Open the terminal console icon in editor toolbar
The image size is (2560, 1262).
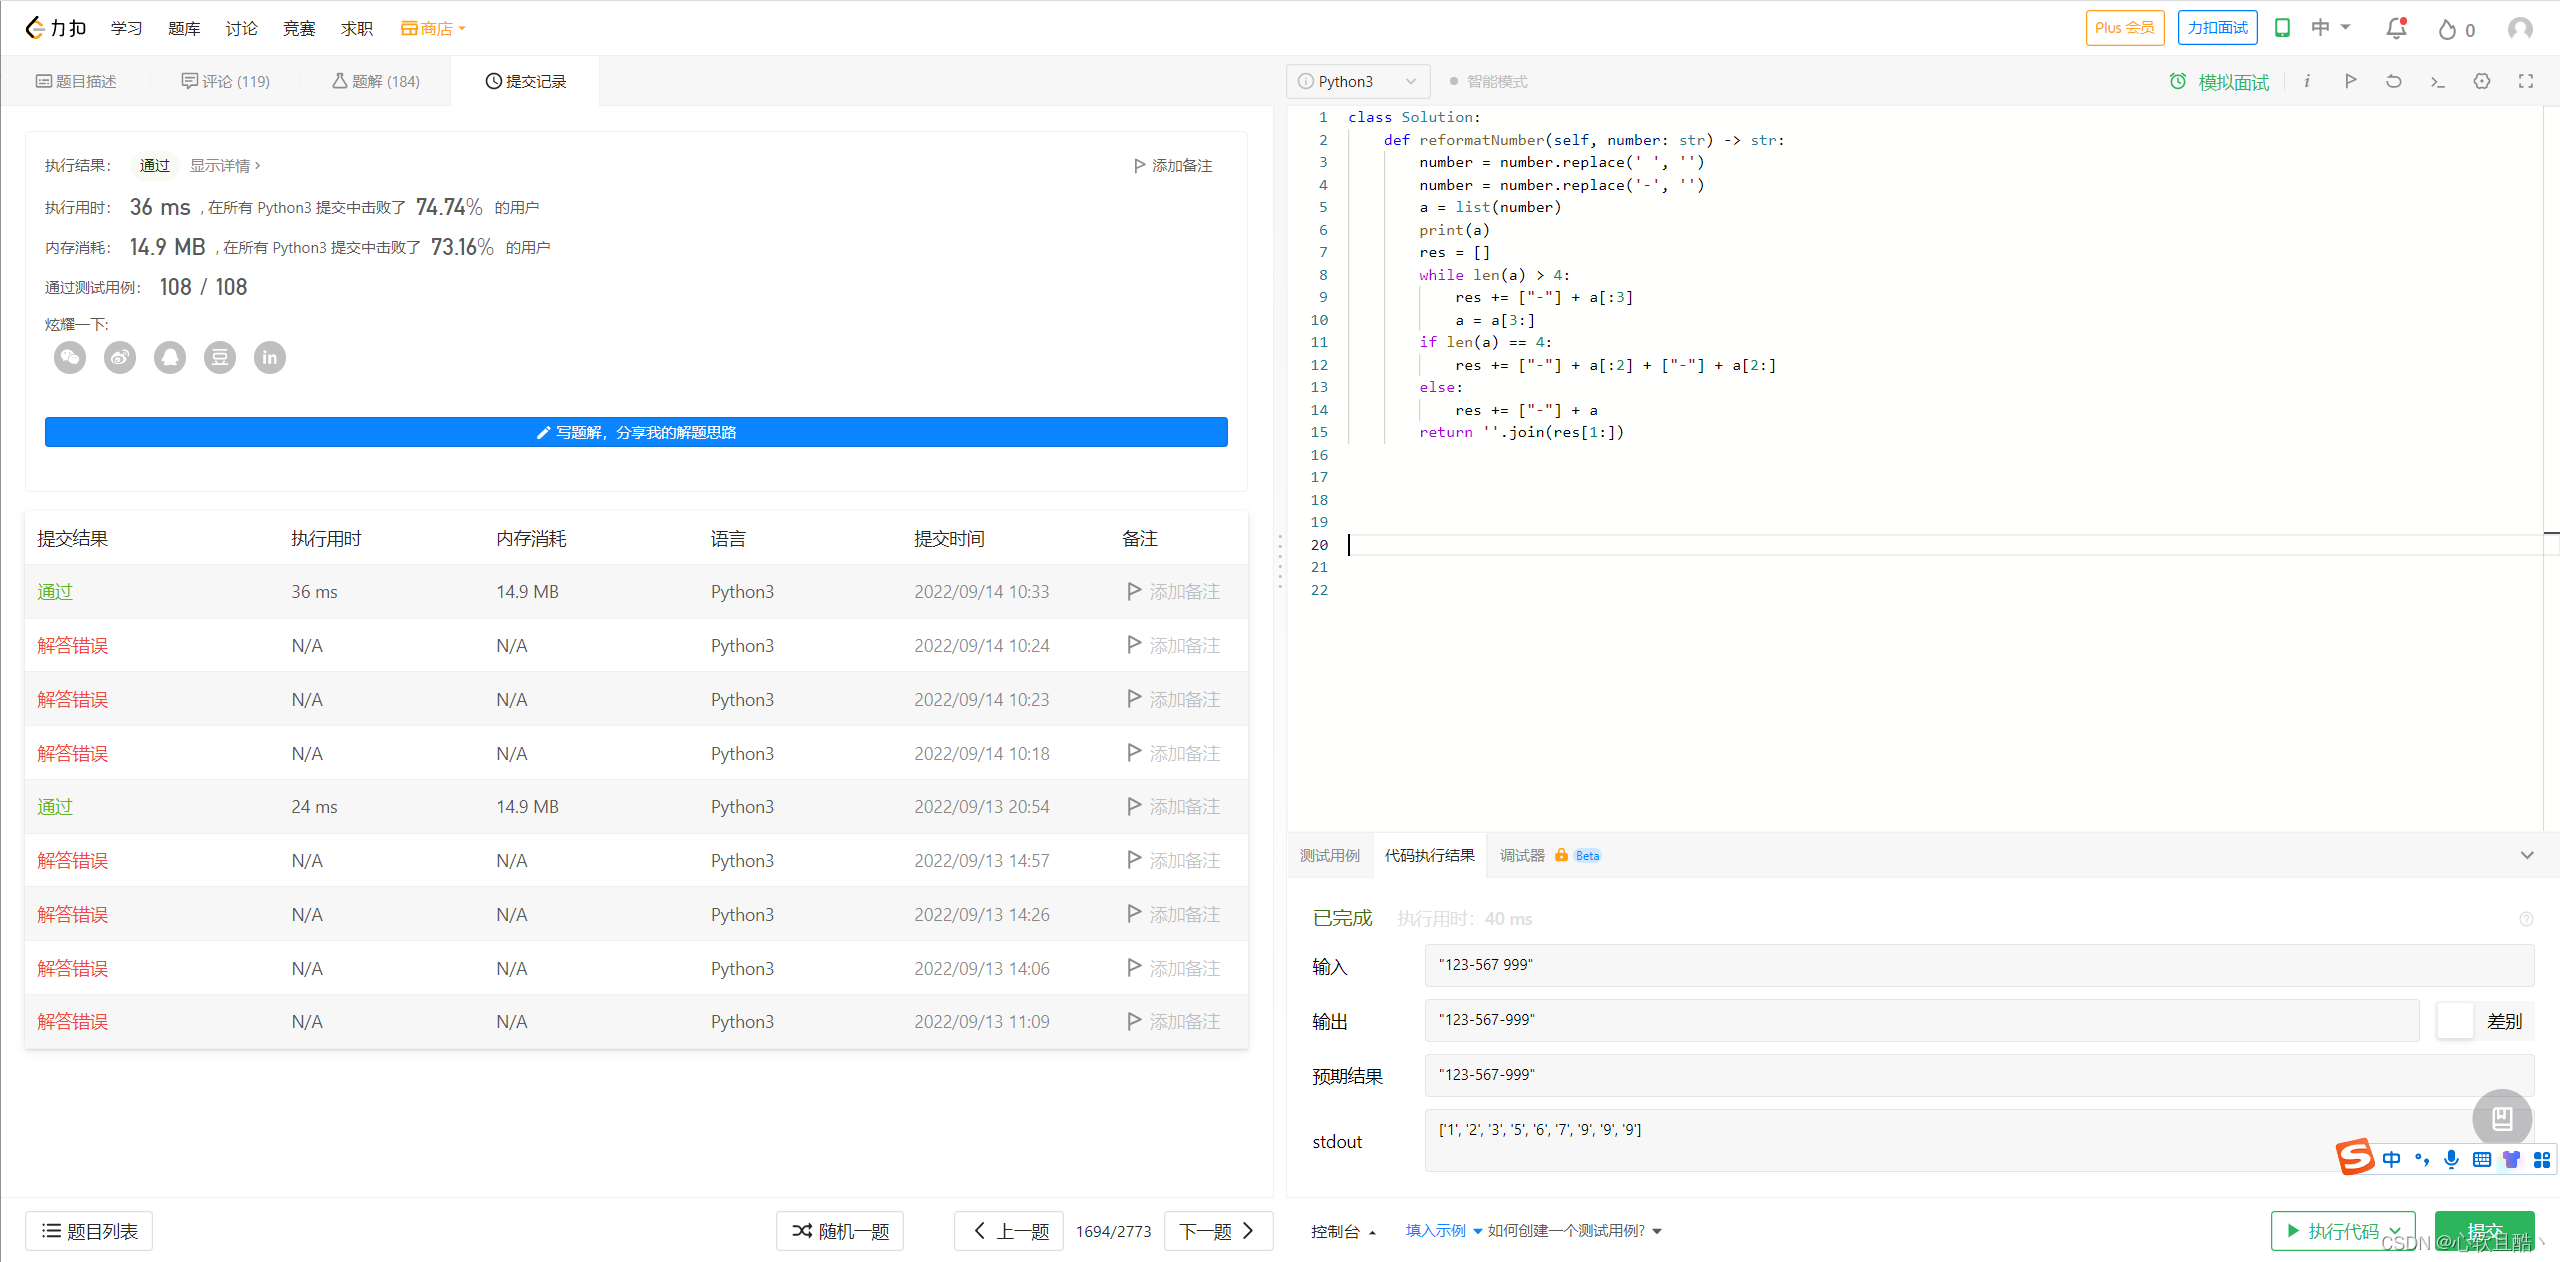tap(2437, 81)
